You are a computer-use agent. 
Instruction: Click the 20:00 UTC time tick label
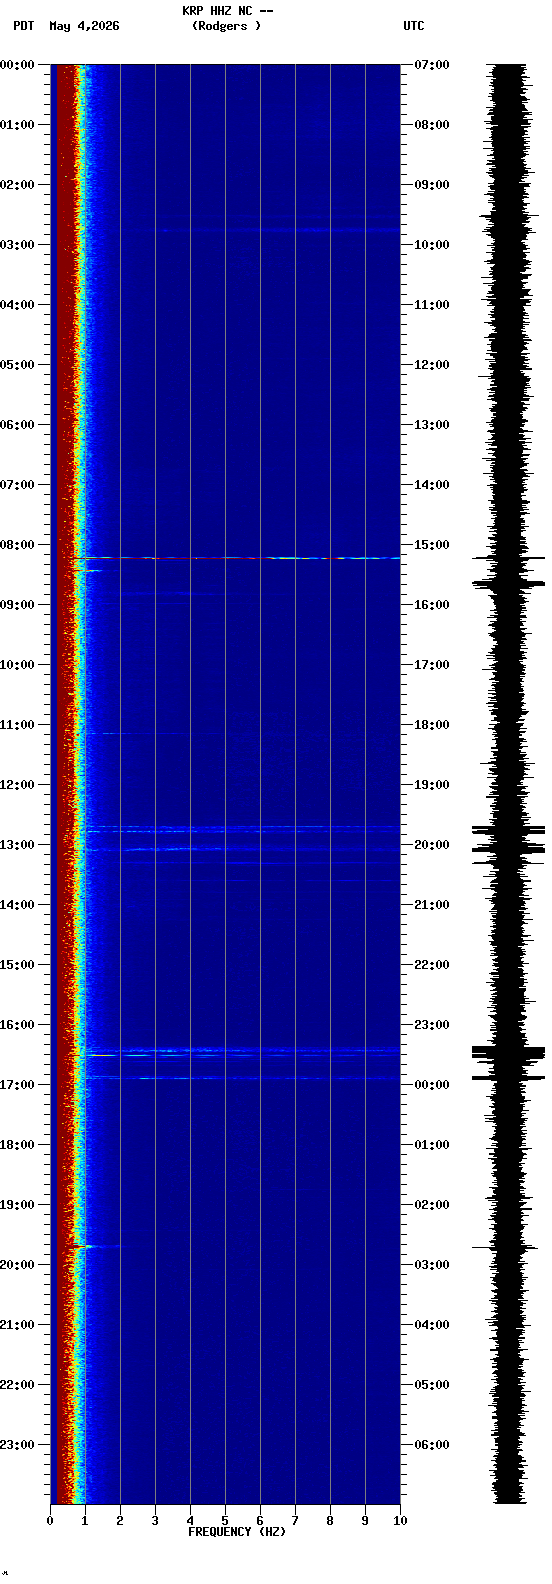432,845
